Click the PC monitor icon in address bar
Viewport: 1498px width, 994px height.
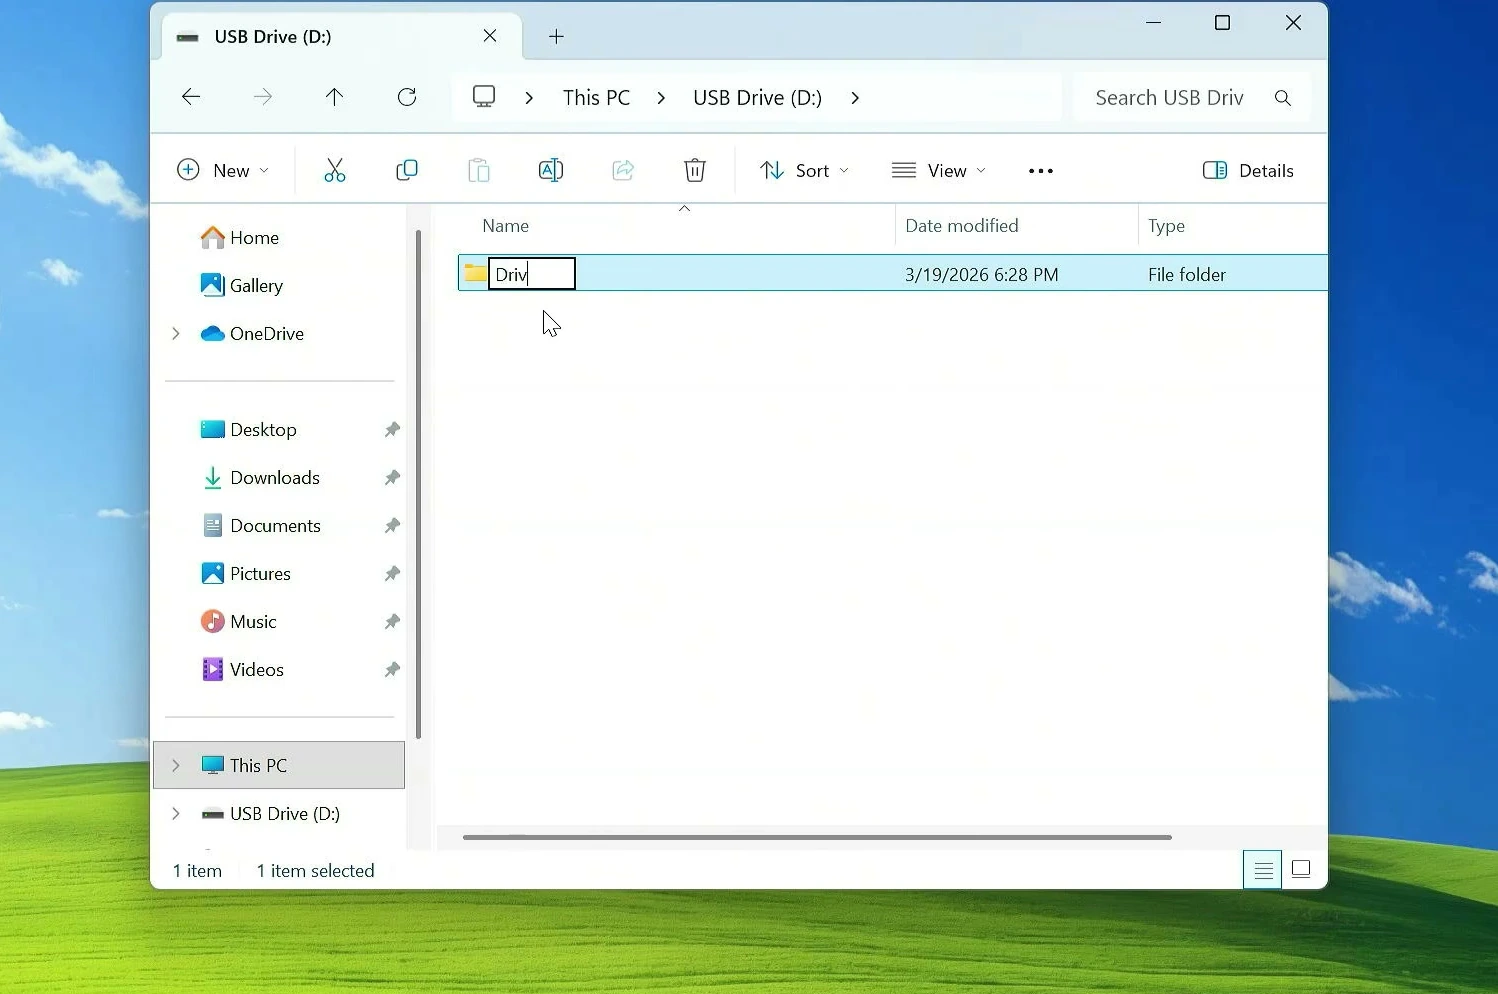(x=484, y=97)
